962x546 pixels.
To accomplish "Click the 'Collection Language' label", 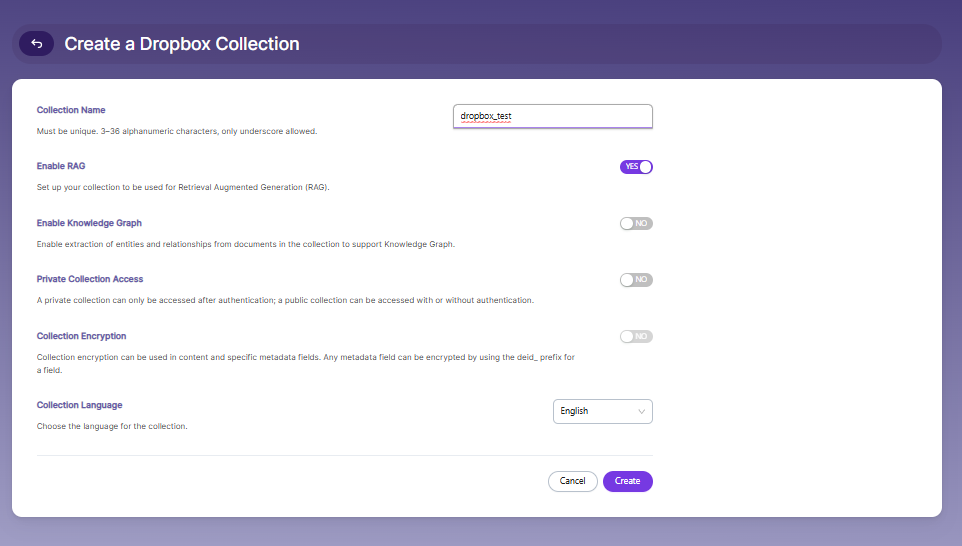I will click(x=79, y=405).
